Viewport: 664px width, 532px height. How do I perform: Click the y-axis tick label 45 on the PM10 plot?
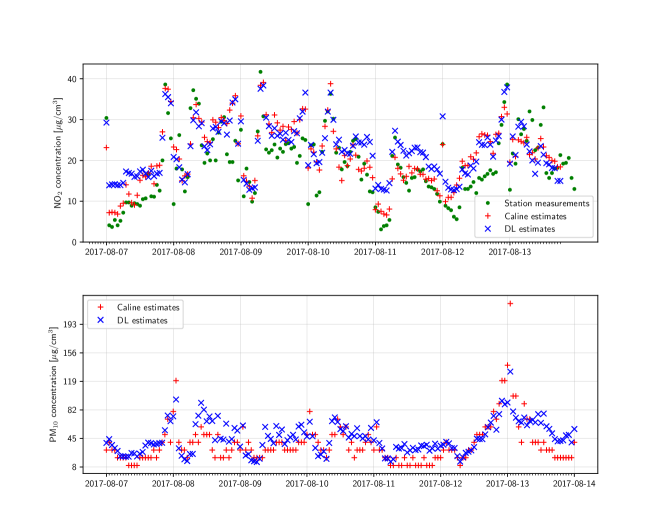72,438
